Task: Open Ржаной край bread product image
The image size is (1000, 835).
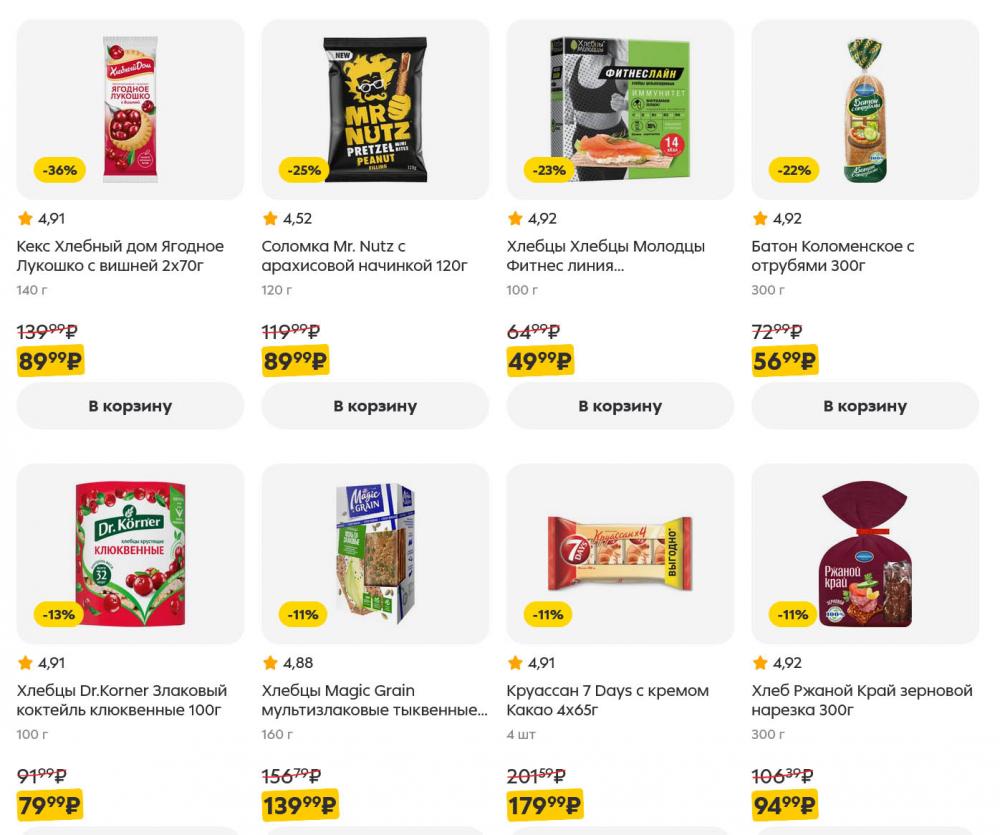Action: [865, 554]
